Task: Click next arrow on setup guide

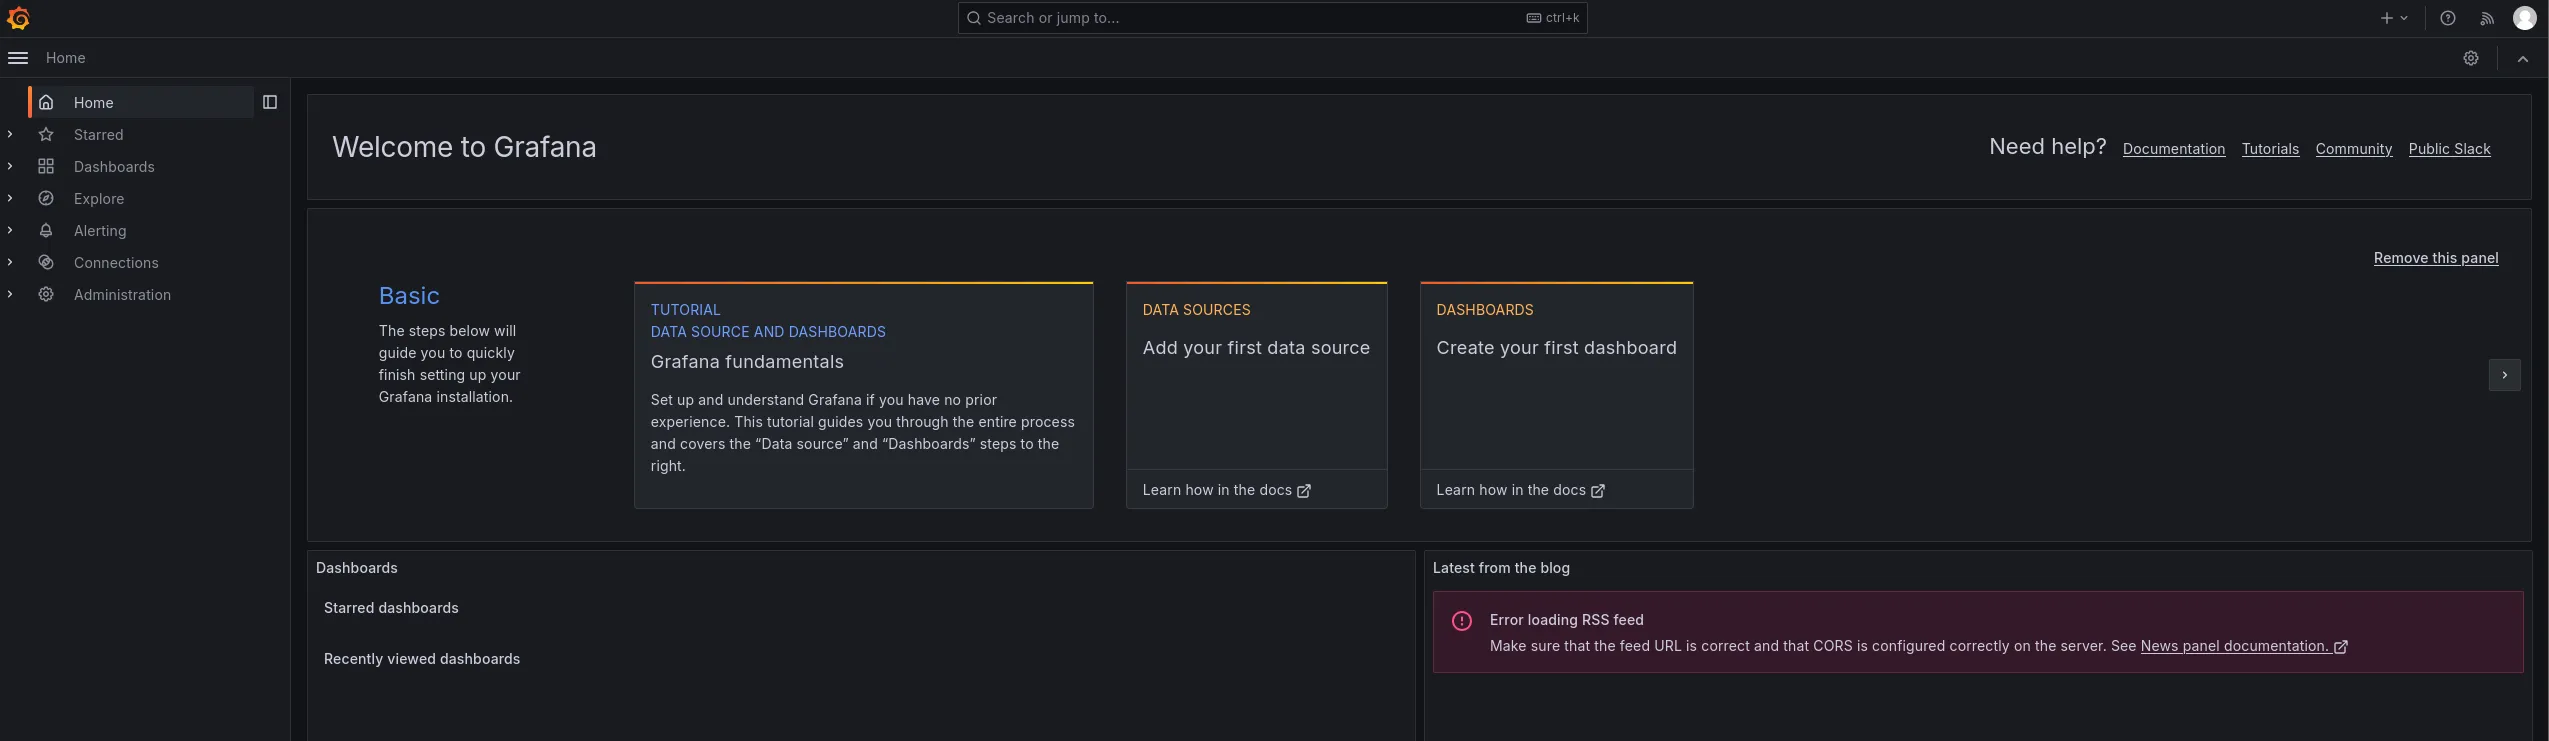Action: 2504,375
